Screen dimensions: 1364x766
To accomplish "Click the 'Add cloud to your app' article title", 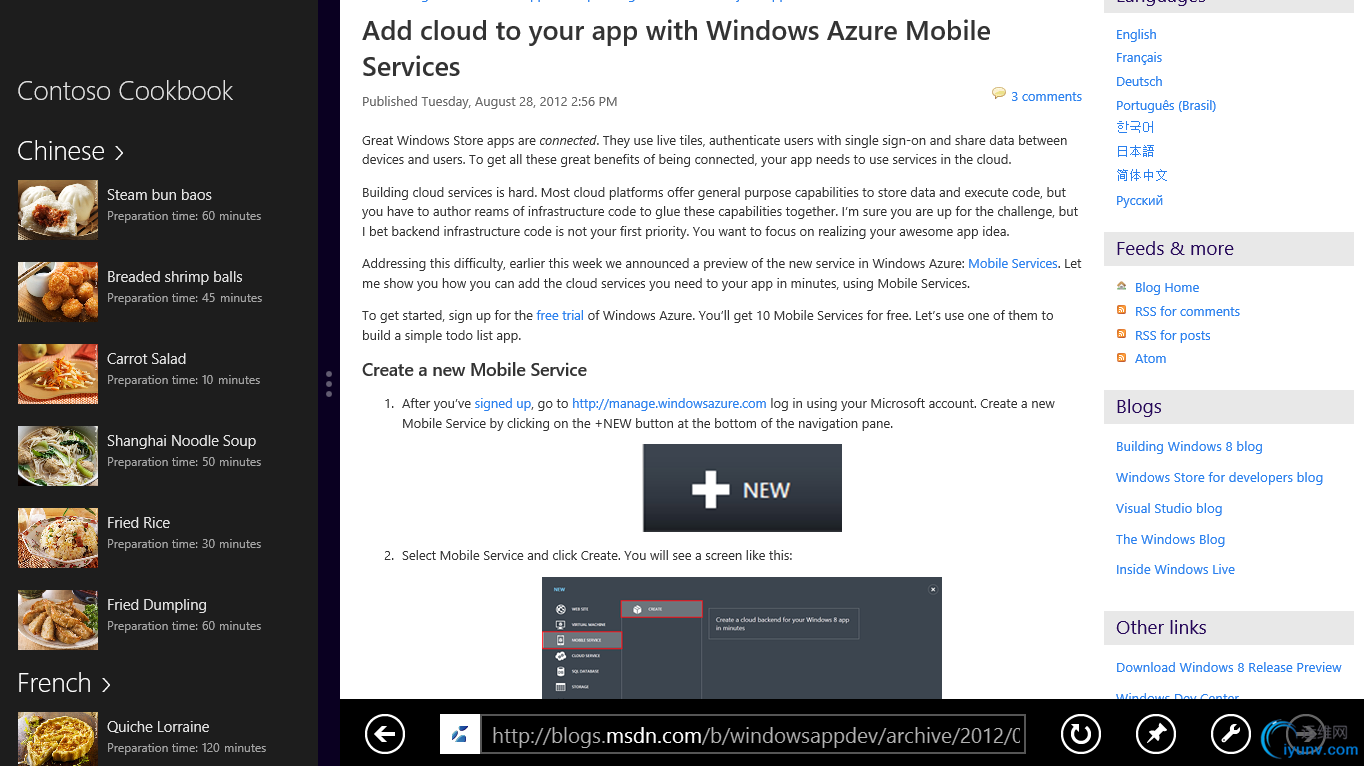I will click(x=676, y=49).
